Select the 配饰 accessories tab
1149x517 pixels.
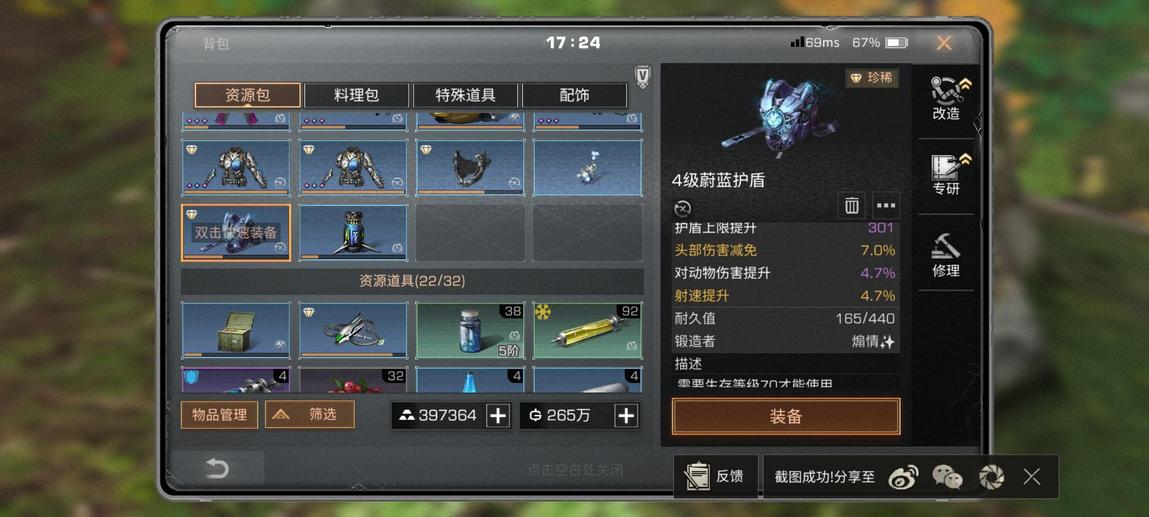tap(574, 95)
